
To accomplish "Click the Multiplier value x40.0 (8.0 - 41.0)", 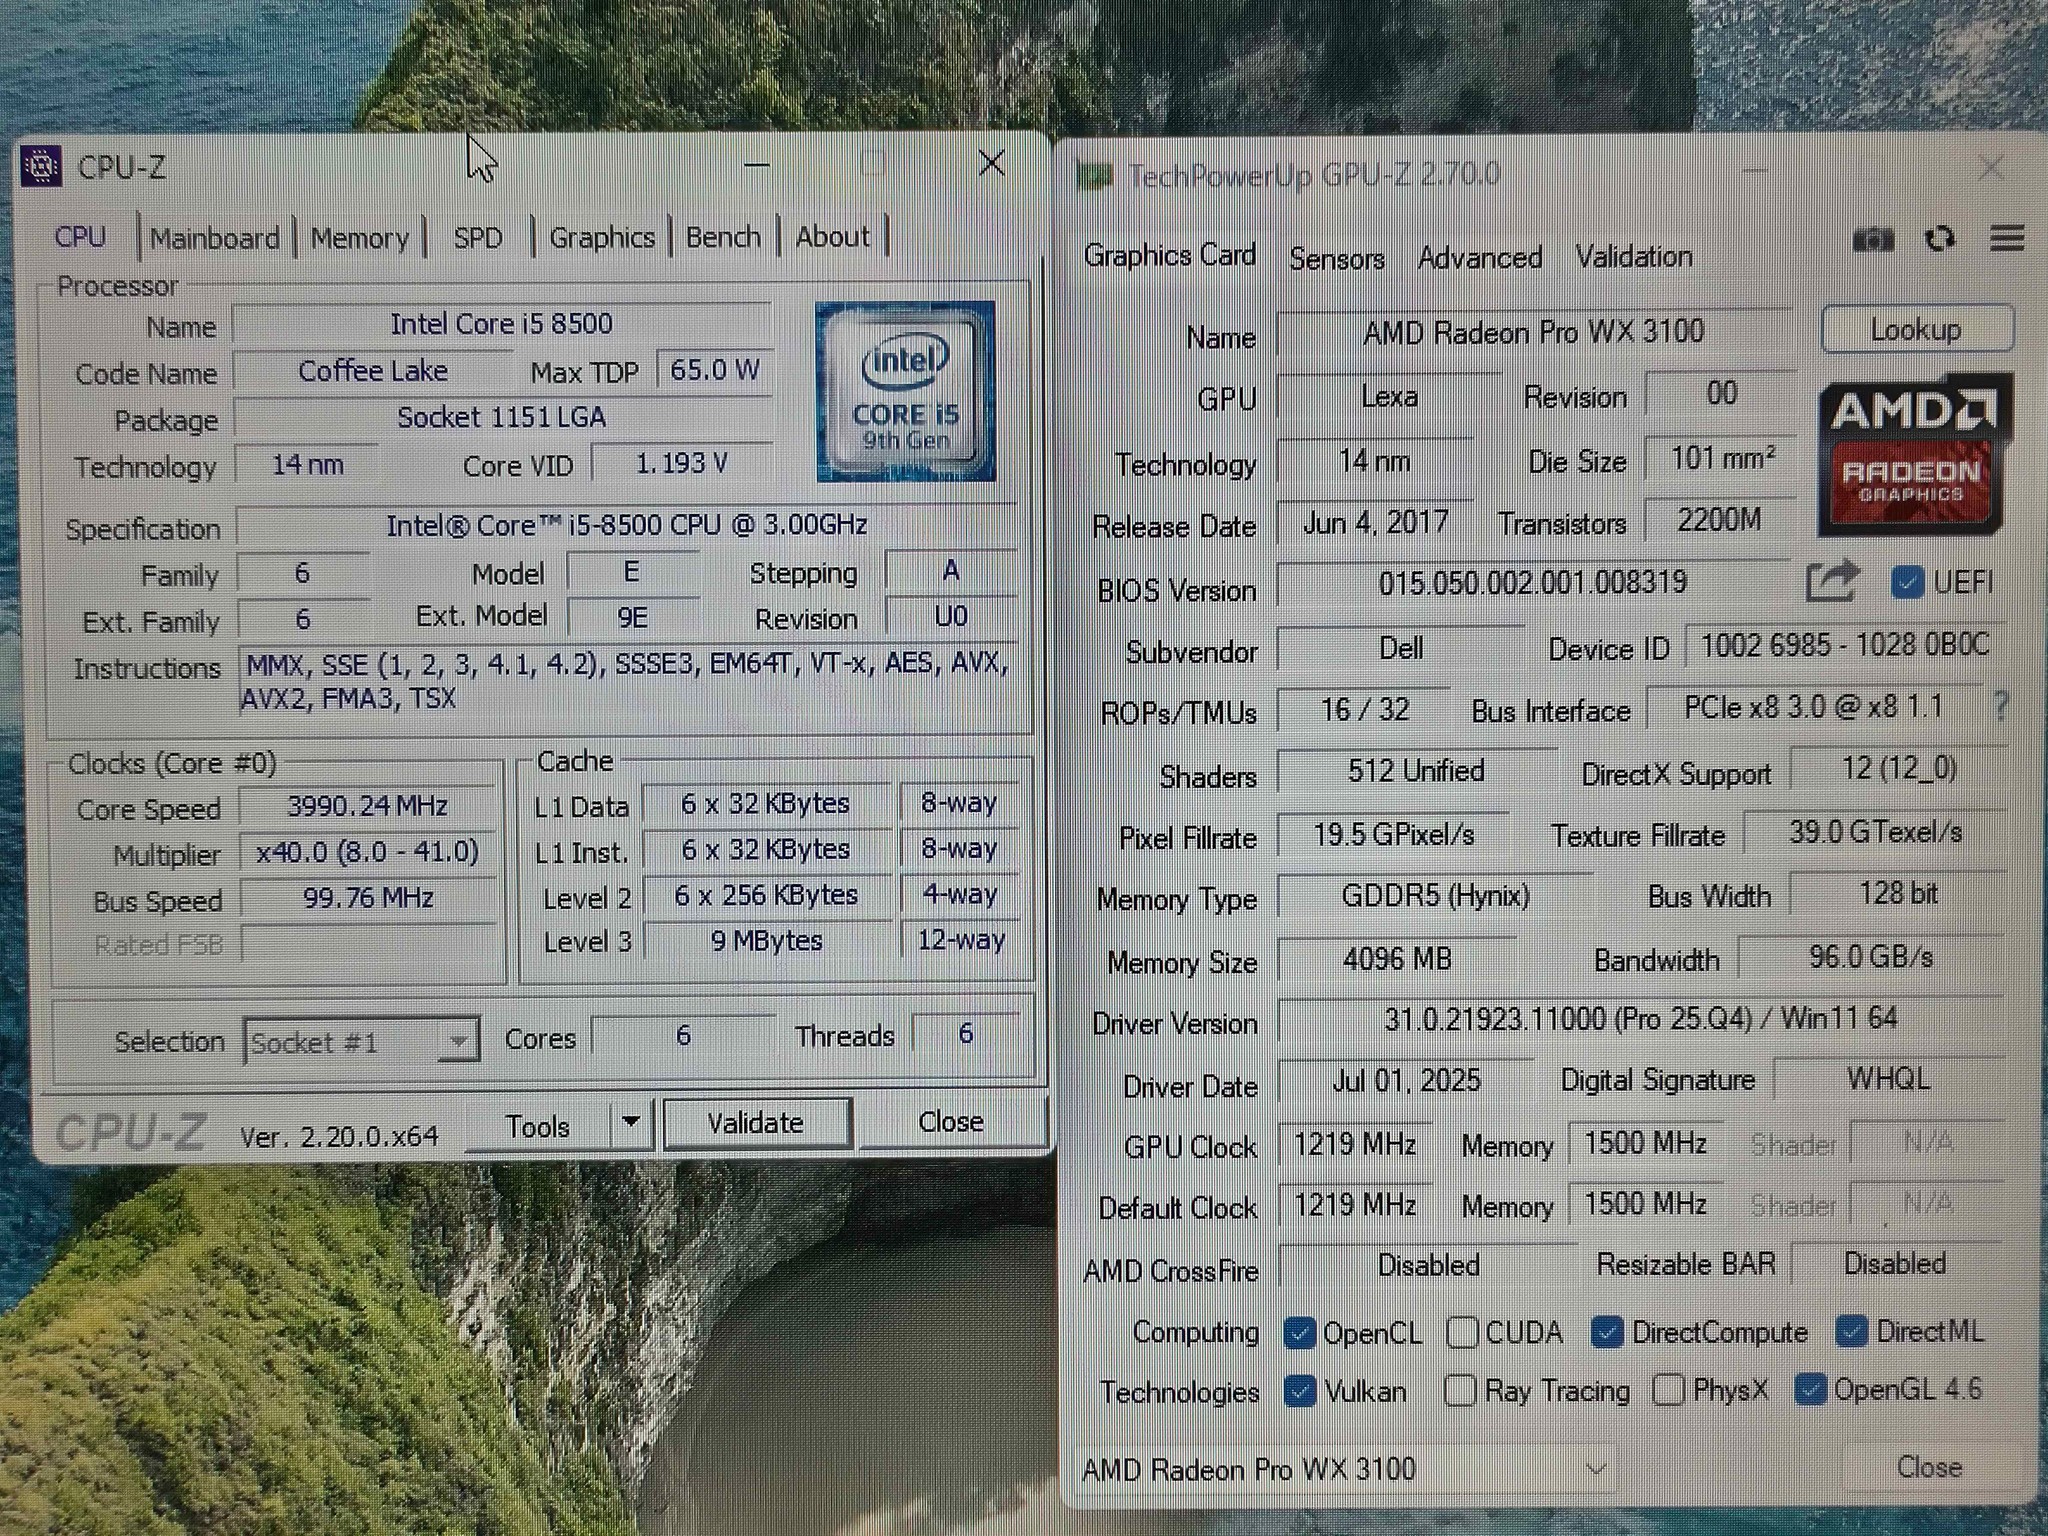I will coord(368,852).
